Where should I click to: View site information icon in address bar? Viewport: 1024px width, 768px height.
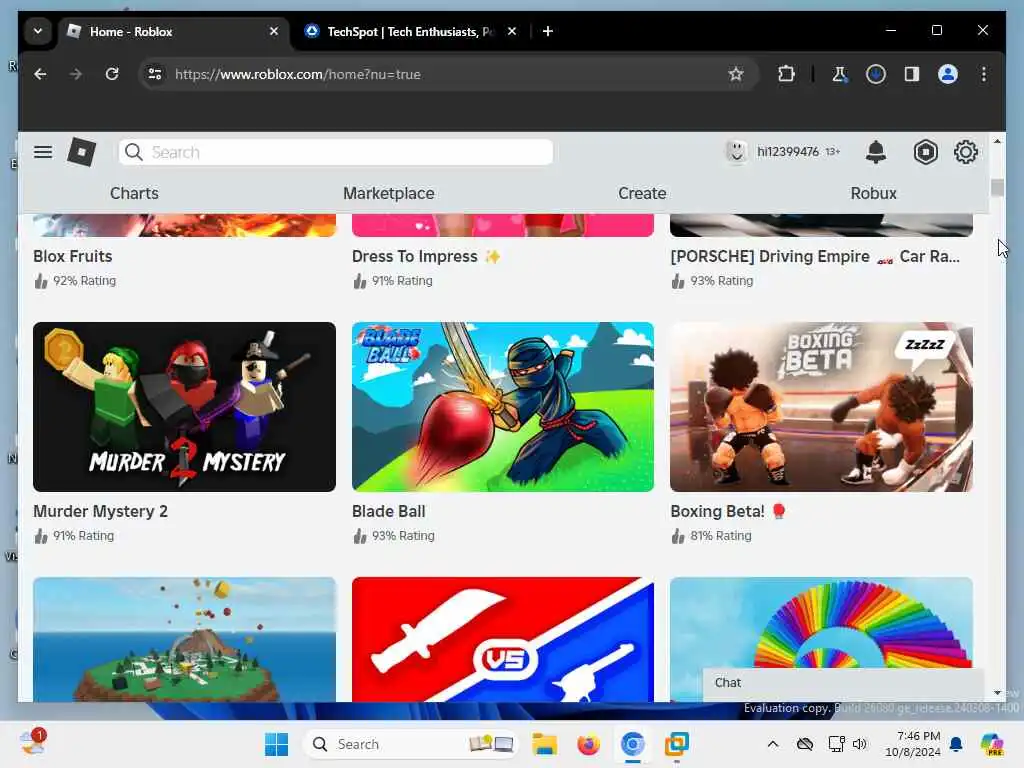tap(155, 74)
